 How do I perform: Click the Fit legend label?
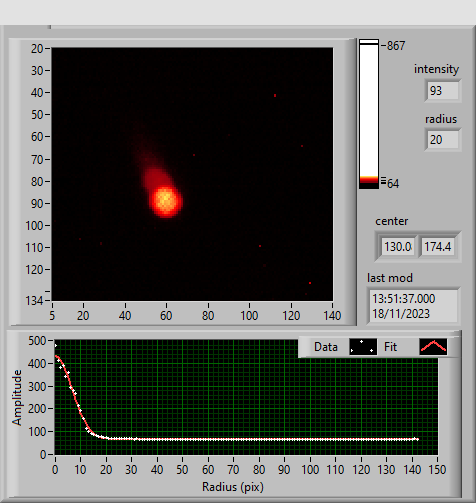(x=390, y=347)
